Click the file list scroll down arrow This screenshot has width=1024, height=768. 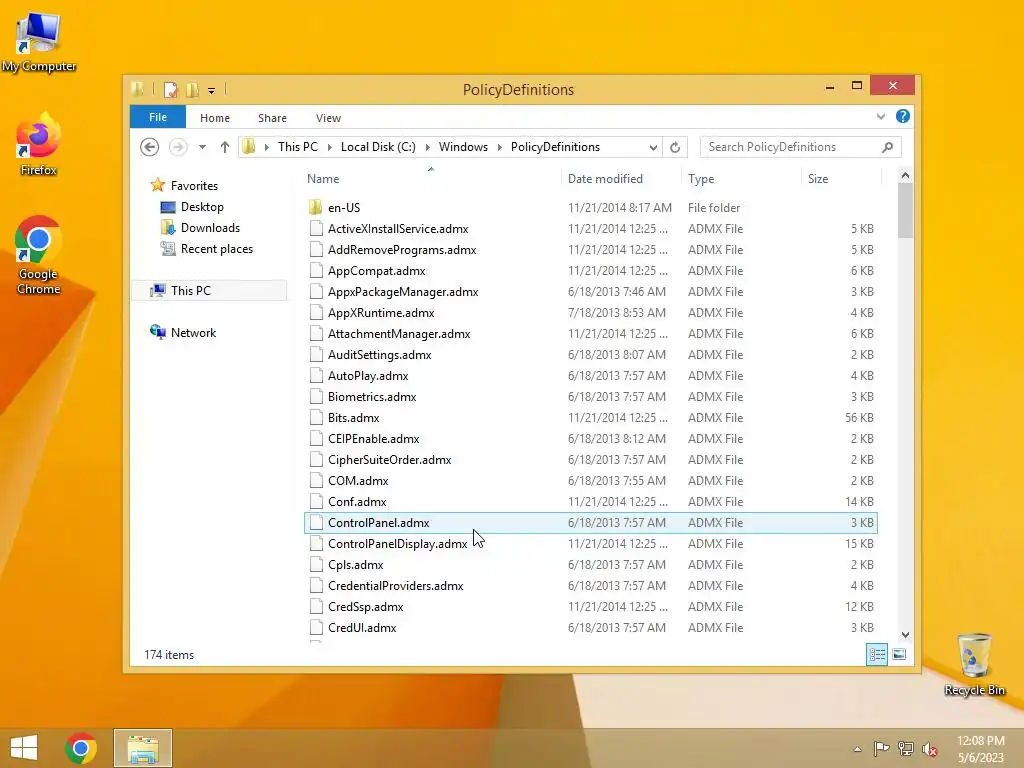[x=905, y=635]
